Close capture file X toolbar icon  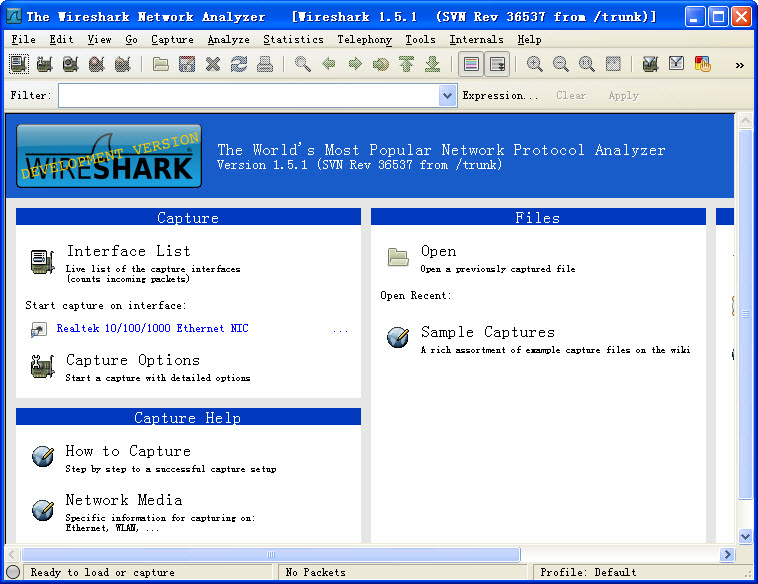click(213, 64)
